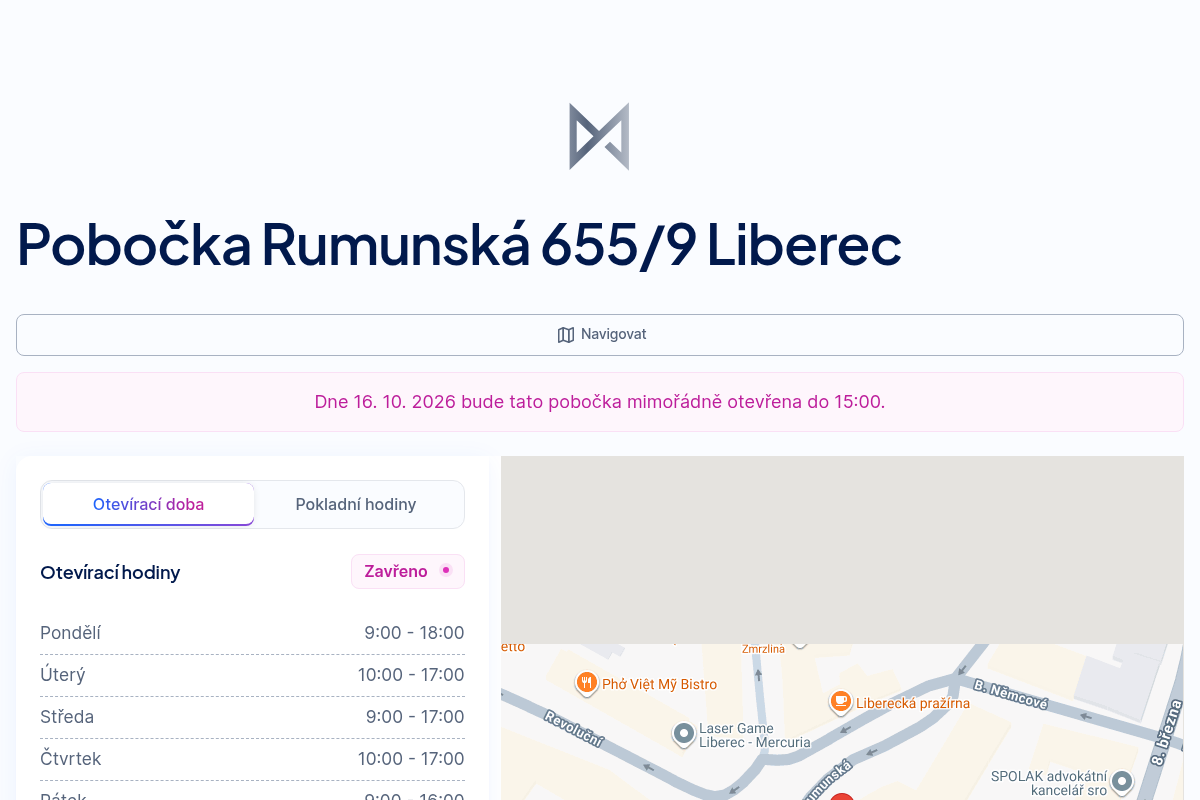
Task: Click the Čtvrtek day label
Action: coord(71,759)
